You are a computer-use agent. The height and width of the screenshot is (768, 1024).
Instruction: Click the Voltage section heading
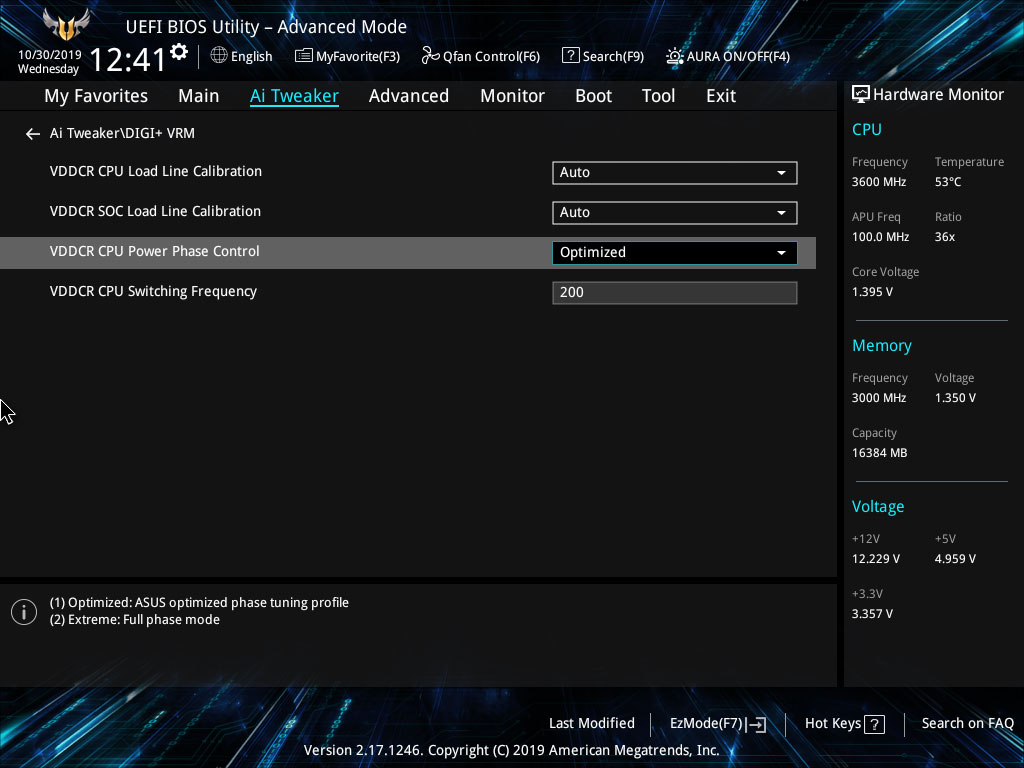878,506
